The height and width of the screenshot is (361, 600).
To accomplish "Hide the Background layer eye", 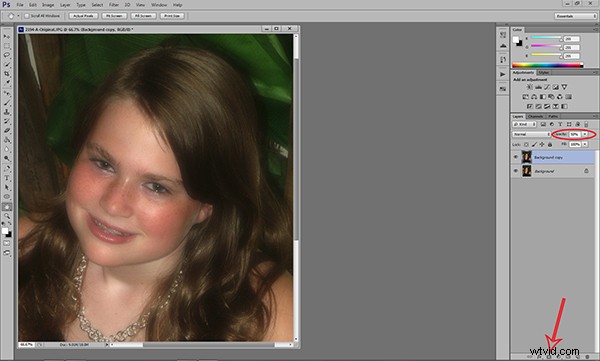I will click(515, 171).
